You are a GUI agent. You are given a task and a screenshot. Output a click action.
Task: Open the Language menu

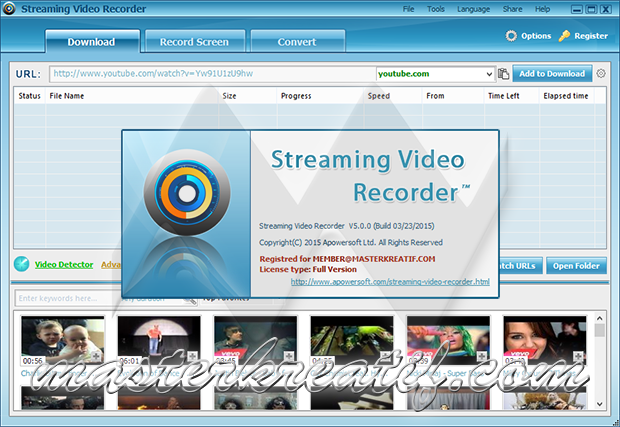(473, 9)
